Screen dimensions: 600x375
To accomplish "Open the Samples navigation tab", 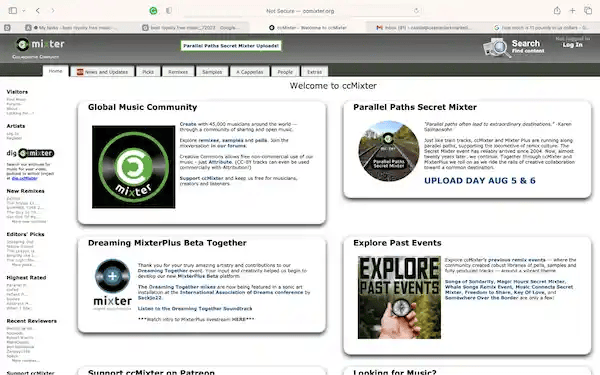I will (212, 72).
